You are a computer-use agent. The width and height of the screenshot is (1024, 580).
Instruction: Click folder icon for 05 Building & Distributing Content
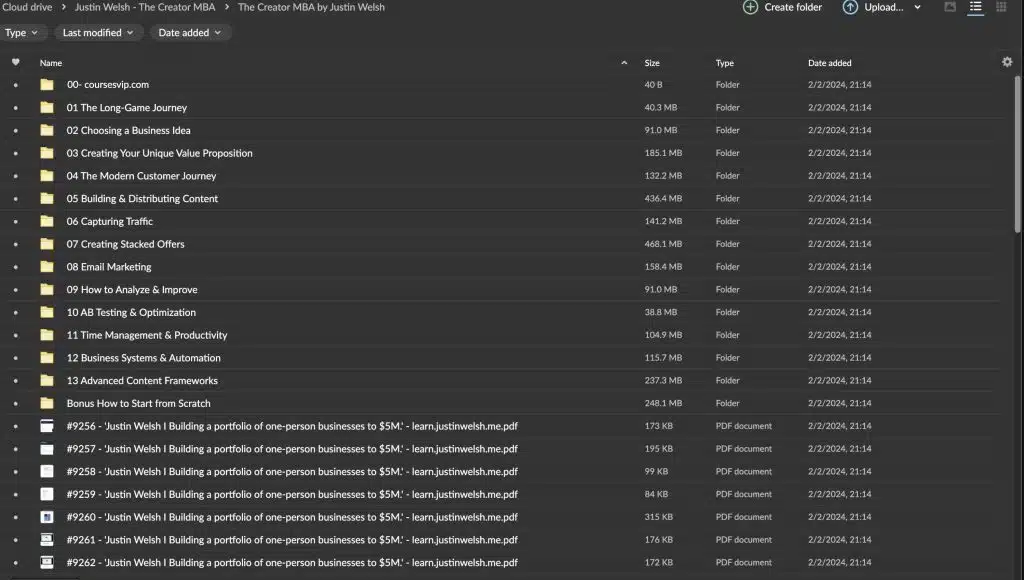tap(47, 199)
